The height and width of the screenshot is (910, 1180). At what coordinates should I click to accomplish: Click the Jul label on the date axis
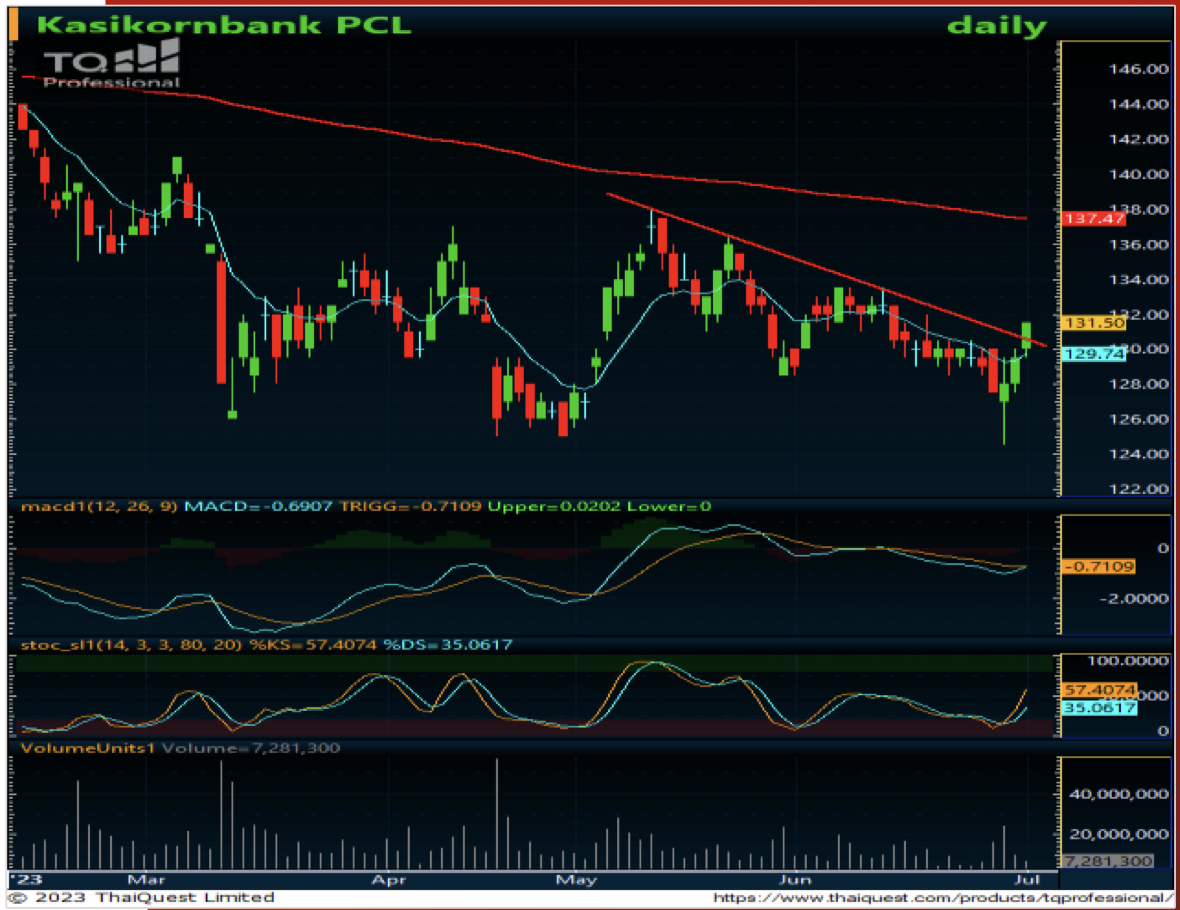pos(1027,879)
